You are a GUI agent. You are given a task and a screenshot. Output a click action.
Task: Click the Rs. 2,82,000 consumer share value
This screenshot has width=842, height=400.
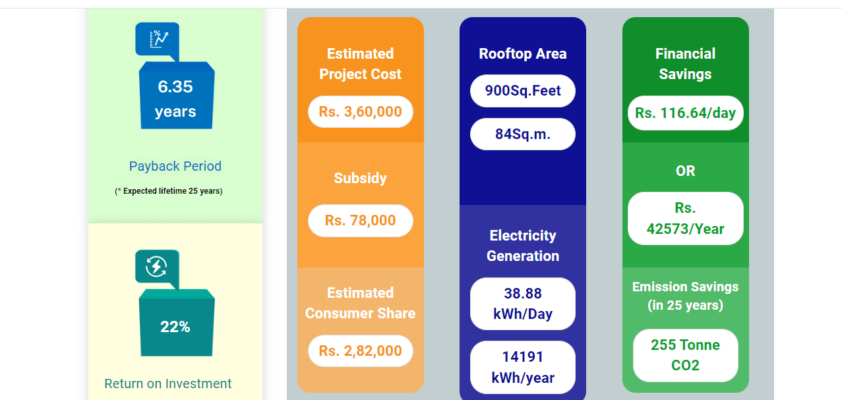point(360,350)
